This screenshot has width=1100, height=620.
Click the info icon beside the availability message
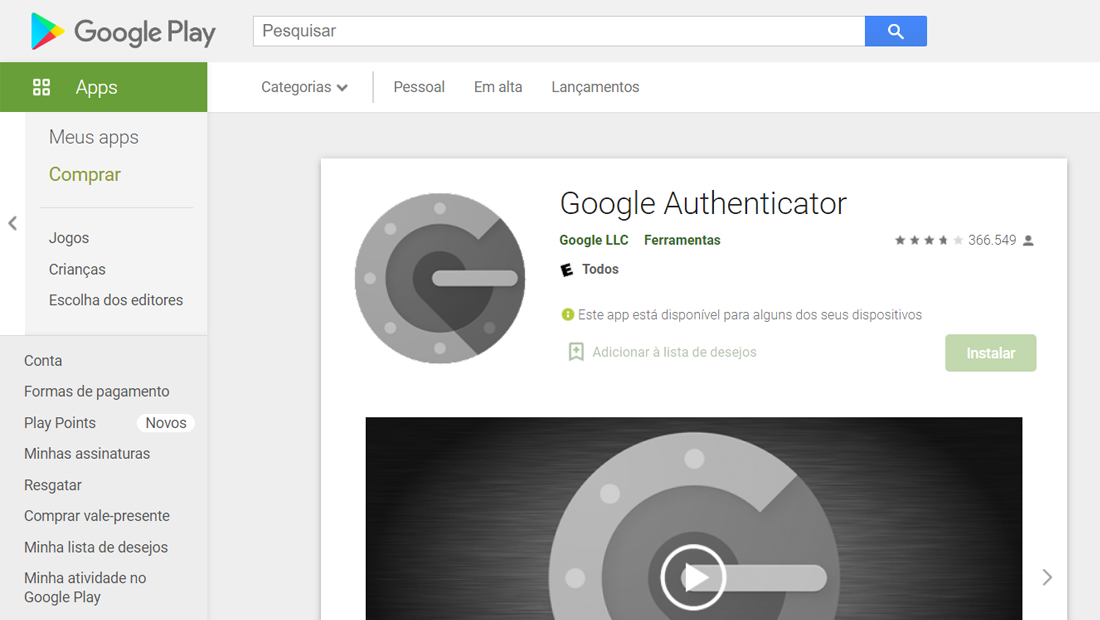pos(567,314)
